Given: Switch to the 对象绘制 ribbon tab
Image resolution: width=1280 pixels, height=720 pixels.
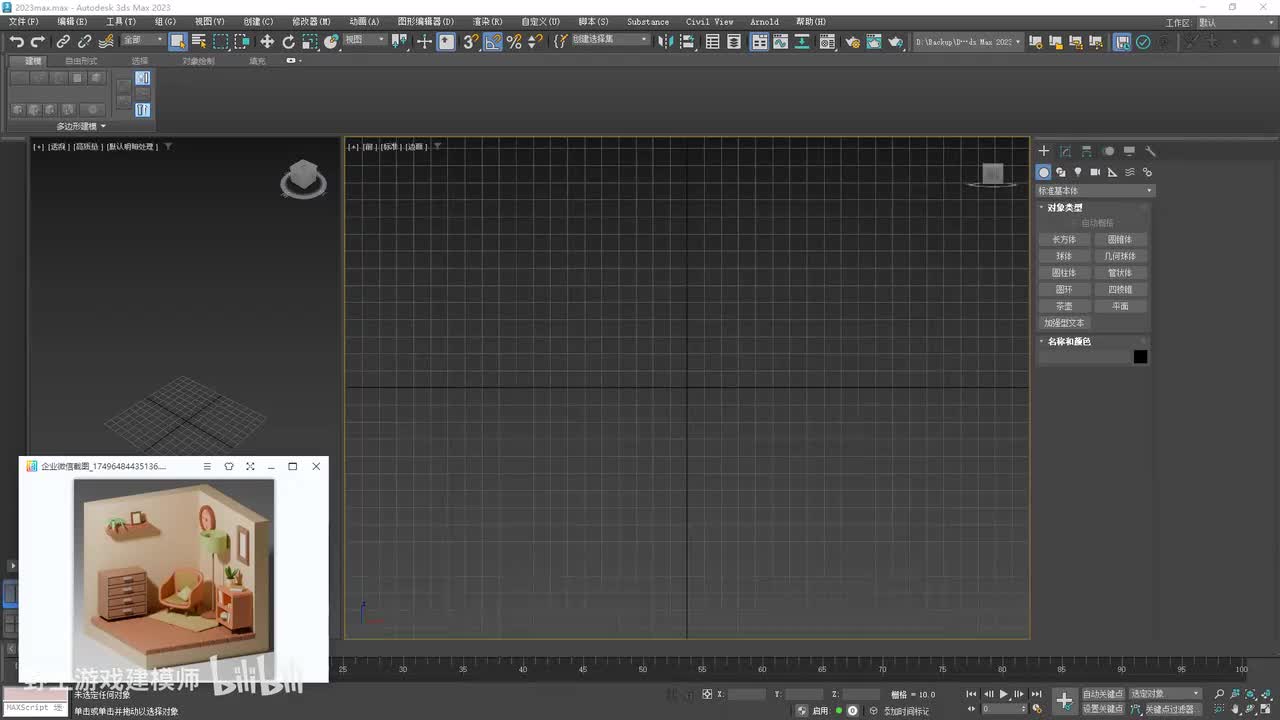Looking at the screenshot, I should (x=198, y=61).
